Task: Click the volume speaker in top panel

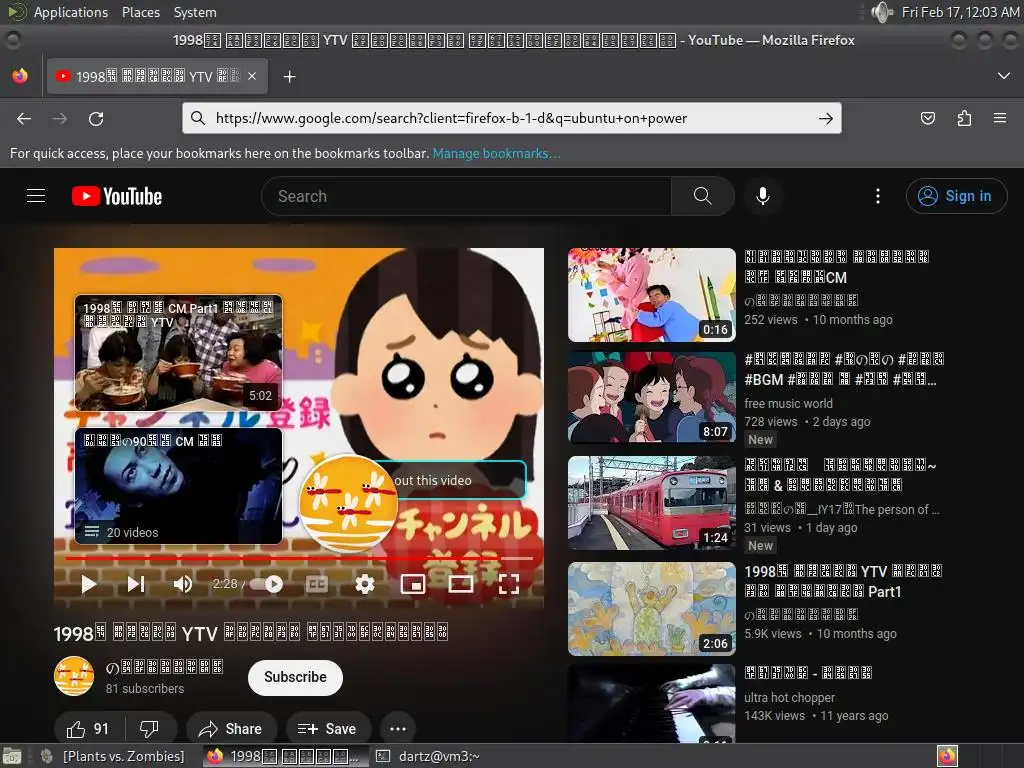Action: (x=882, y=12)
